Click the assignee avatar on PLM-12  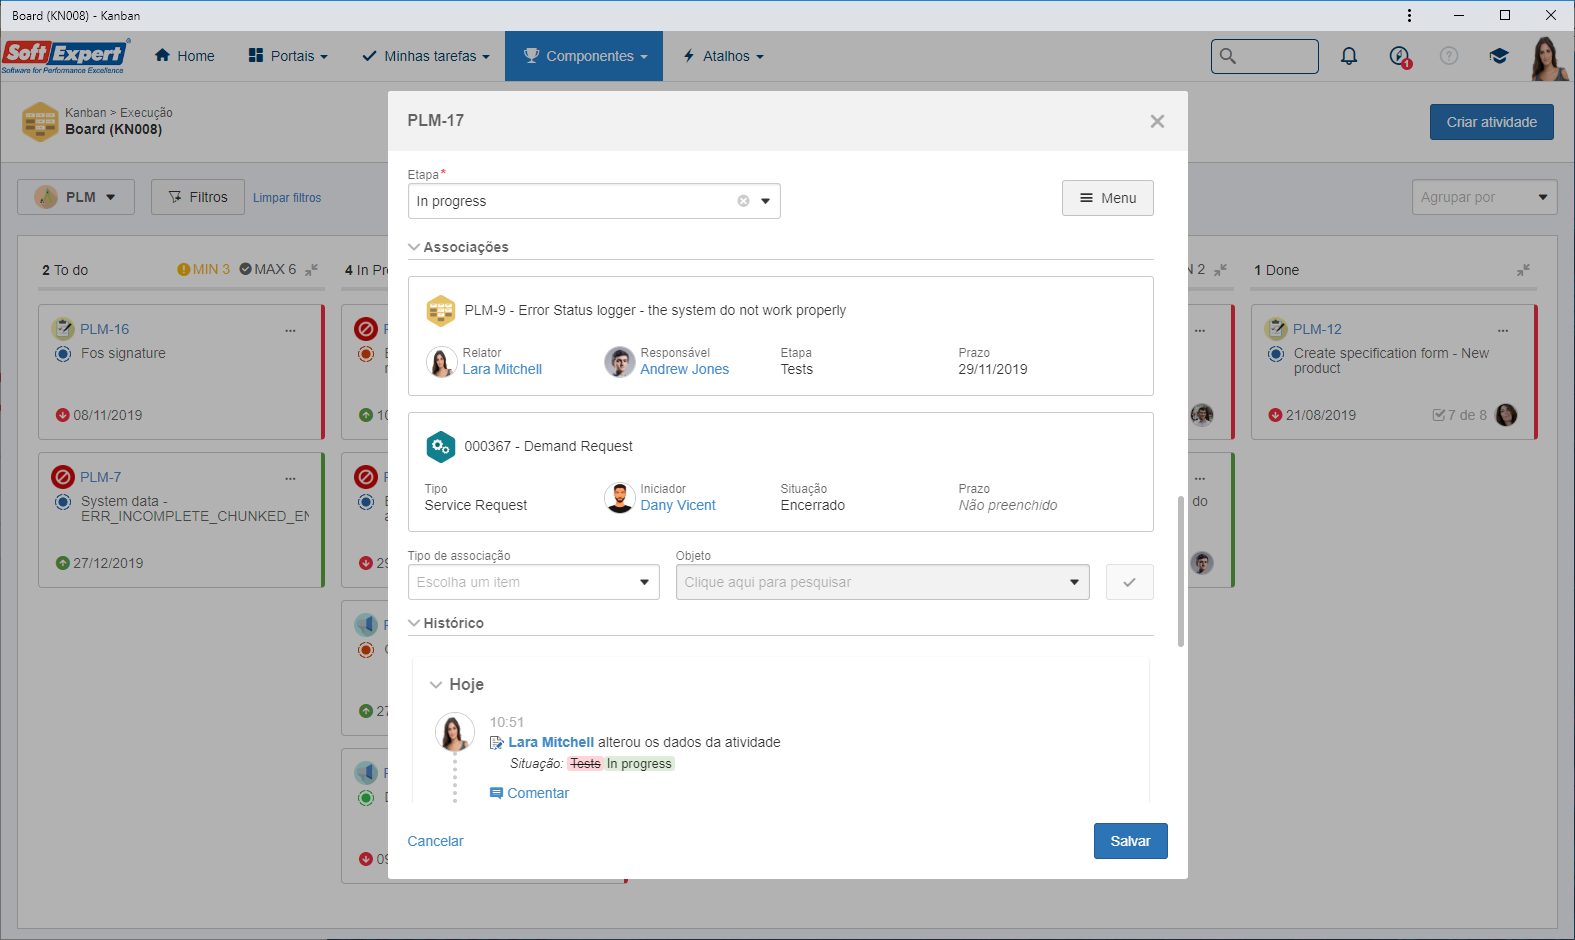[x=1506, y=415]
